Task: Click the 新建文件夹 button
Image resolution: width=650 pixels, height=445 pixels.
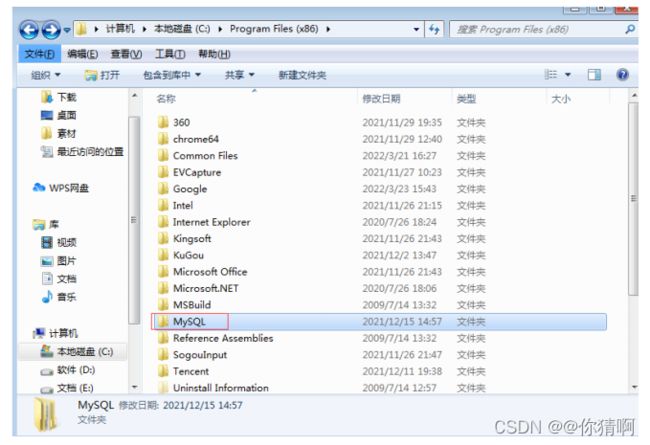Action: (x=302, y=75)
